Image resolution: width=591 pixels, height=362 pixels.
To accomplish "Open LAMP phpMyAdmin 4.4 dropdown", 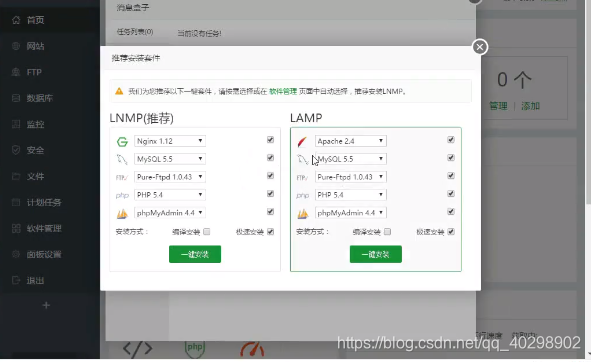I will coord(351,213).
